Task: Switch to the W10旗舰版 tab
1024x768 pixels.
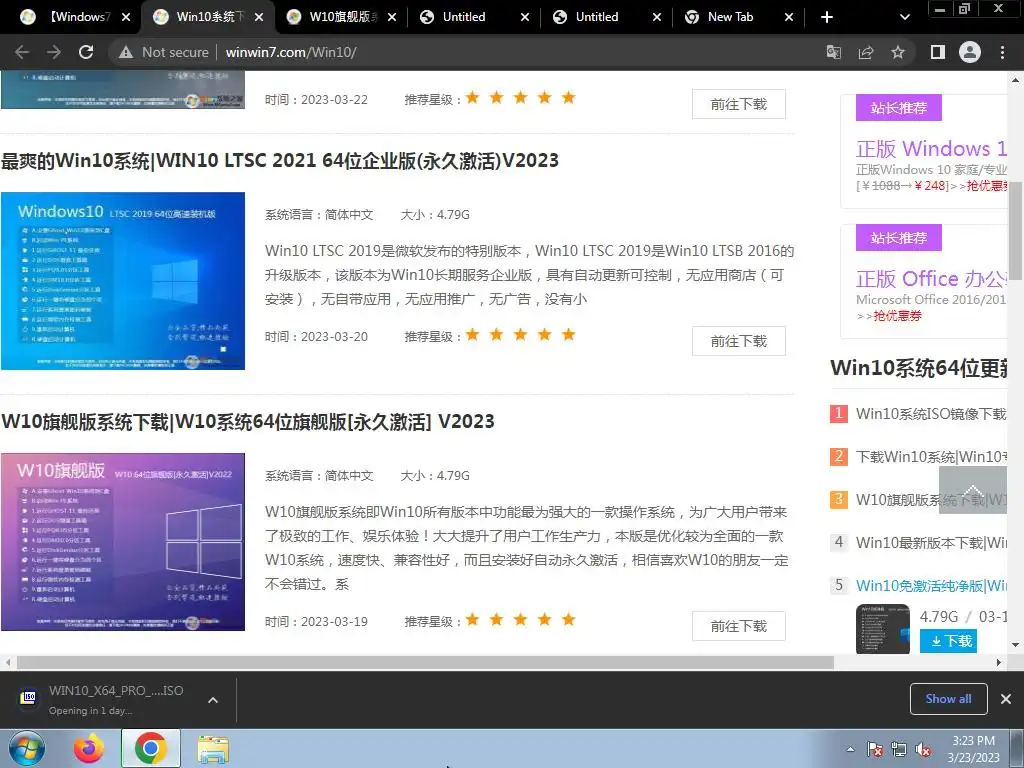Action: [341, 17]
